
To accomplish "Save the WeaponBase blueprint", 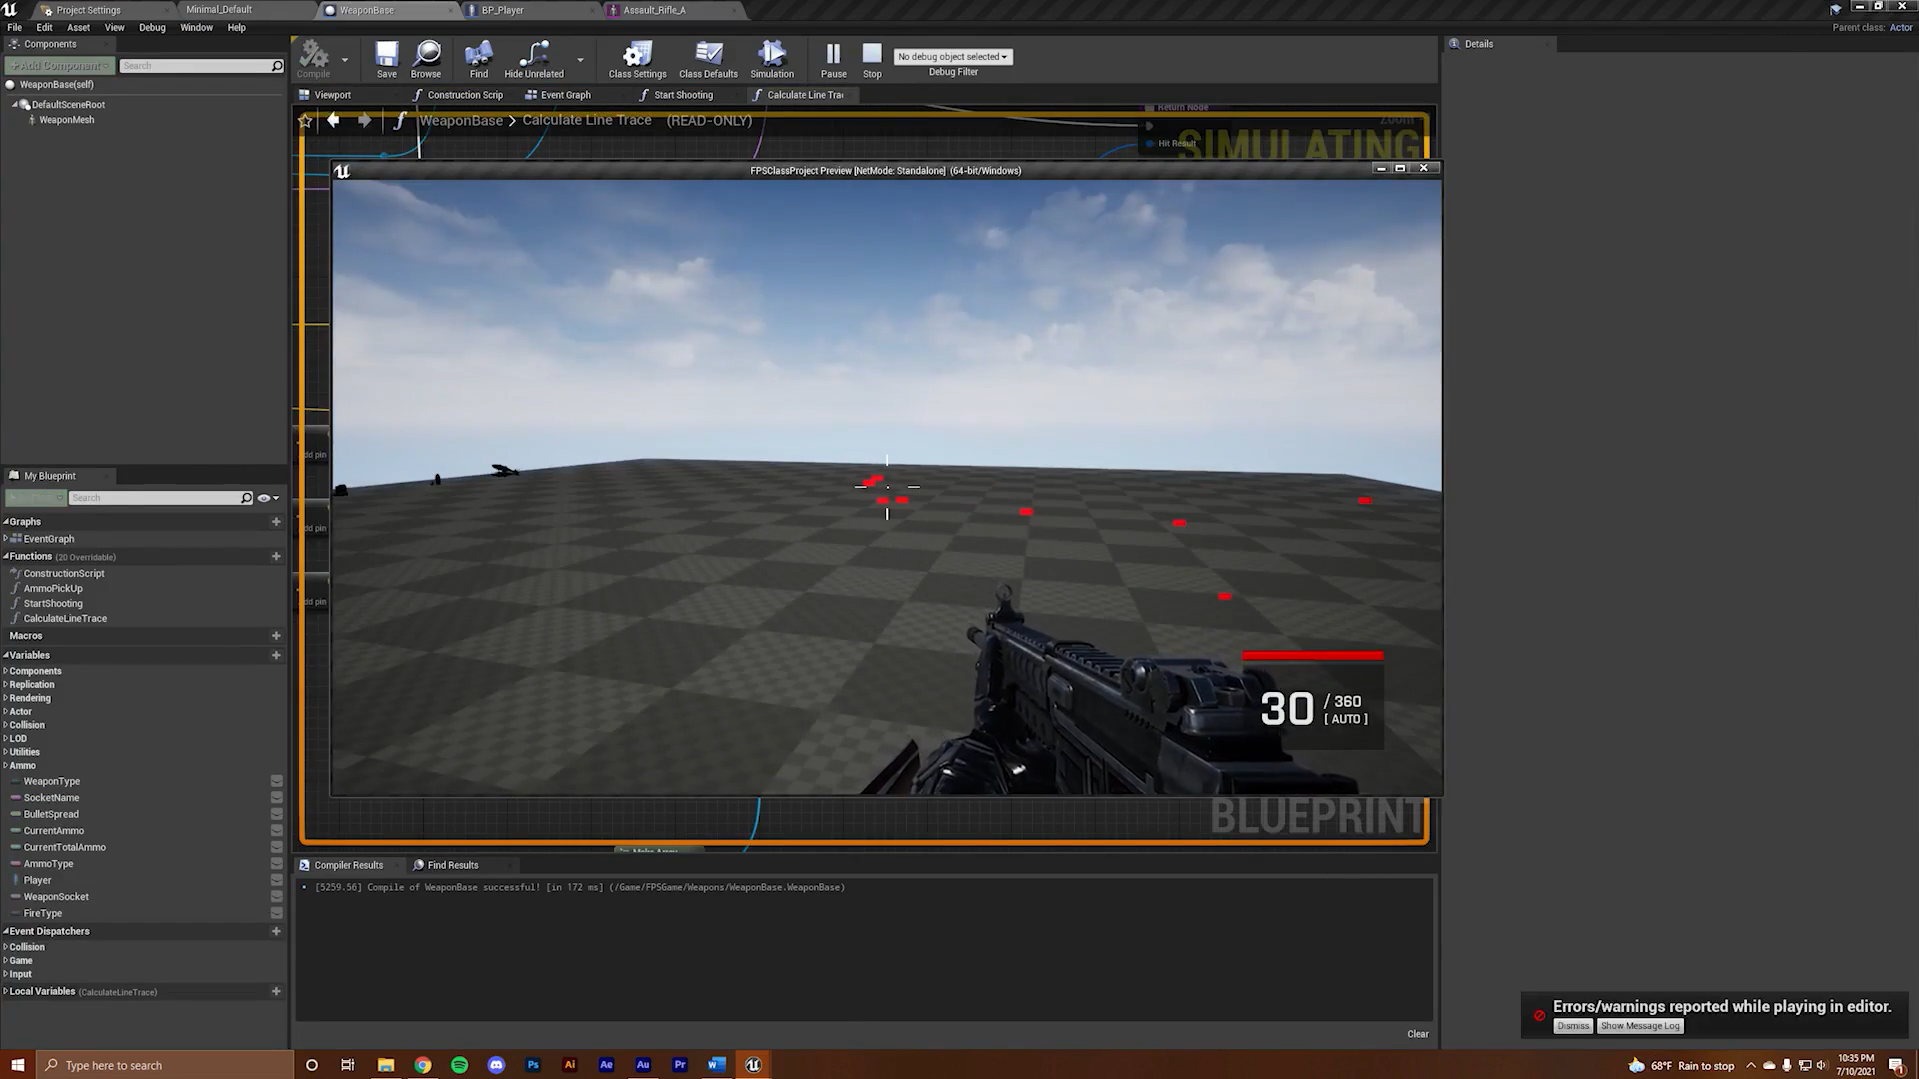I will coord(386,58).
